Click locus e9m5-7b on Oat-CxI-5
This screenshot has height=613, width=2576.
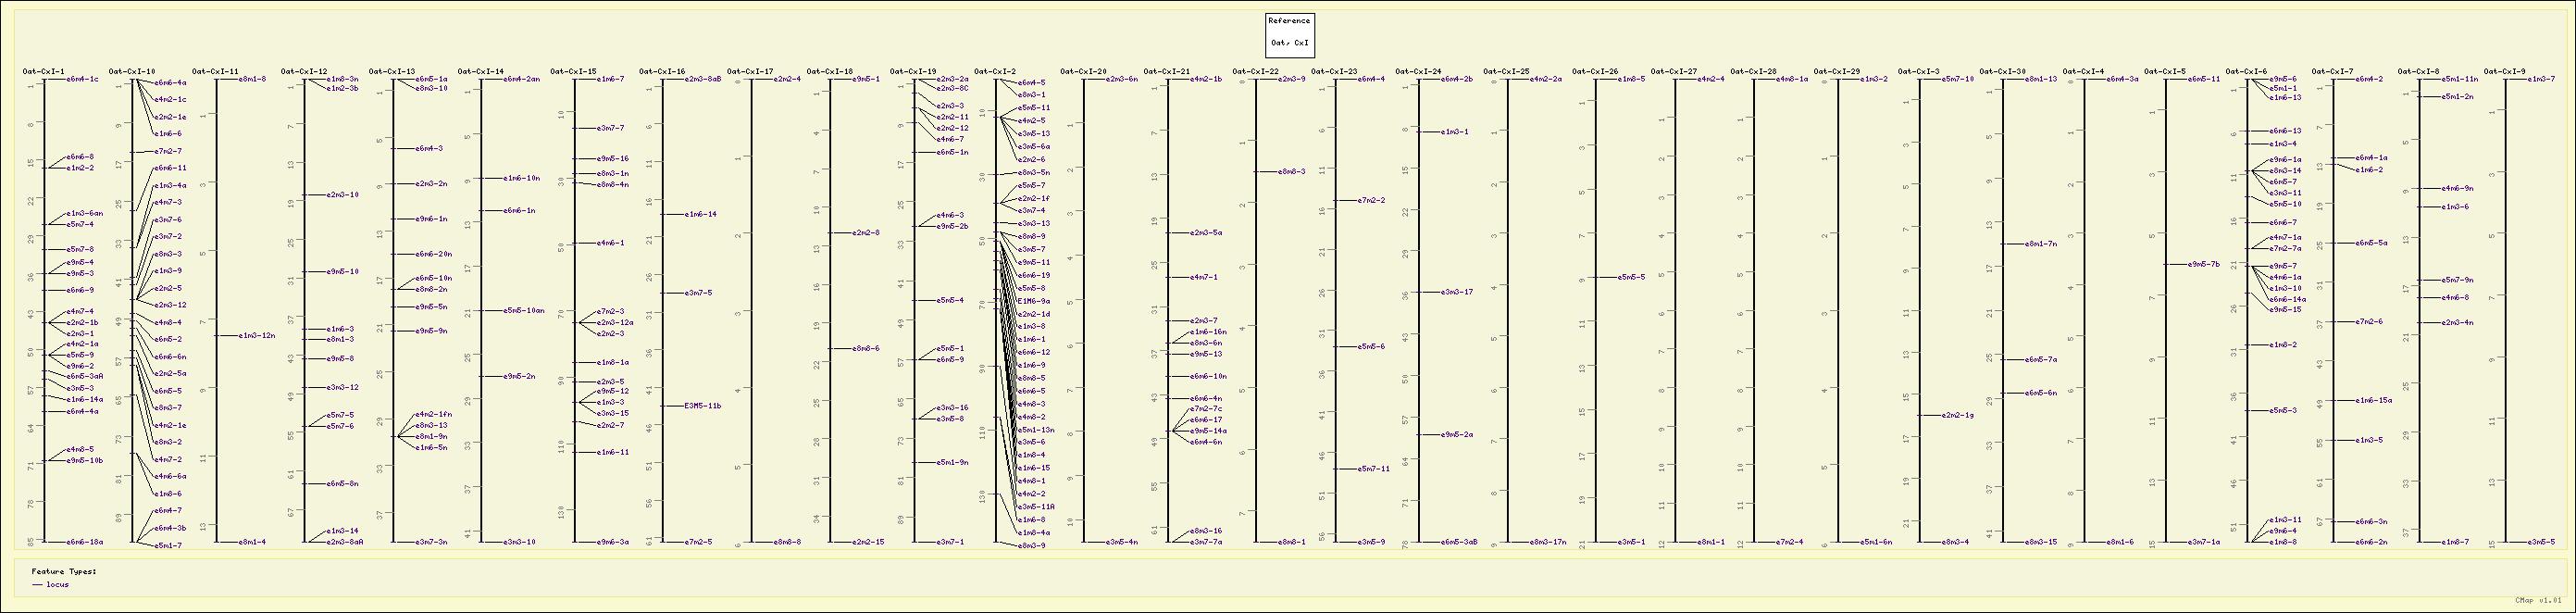coord(2204,265)
